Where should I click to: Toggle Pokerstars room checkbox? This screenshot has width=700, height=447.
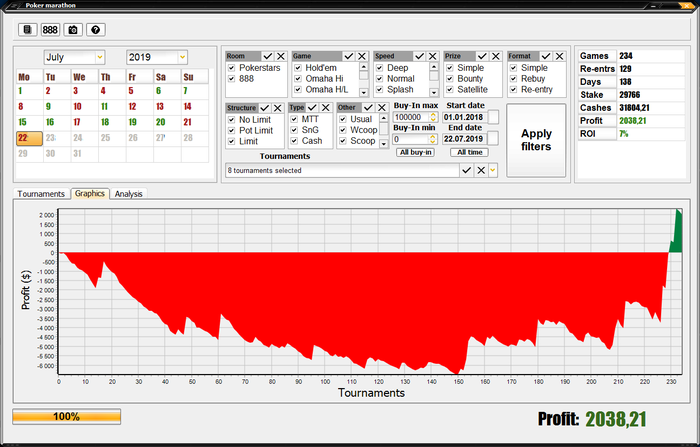tap(231, 68)
